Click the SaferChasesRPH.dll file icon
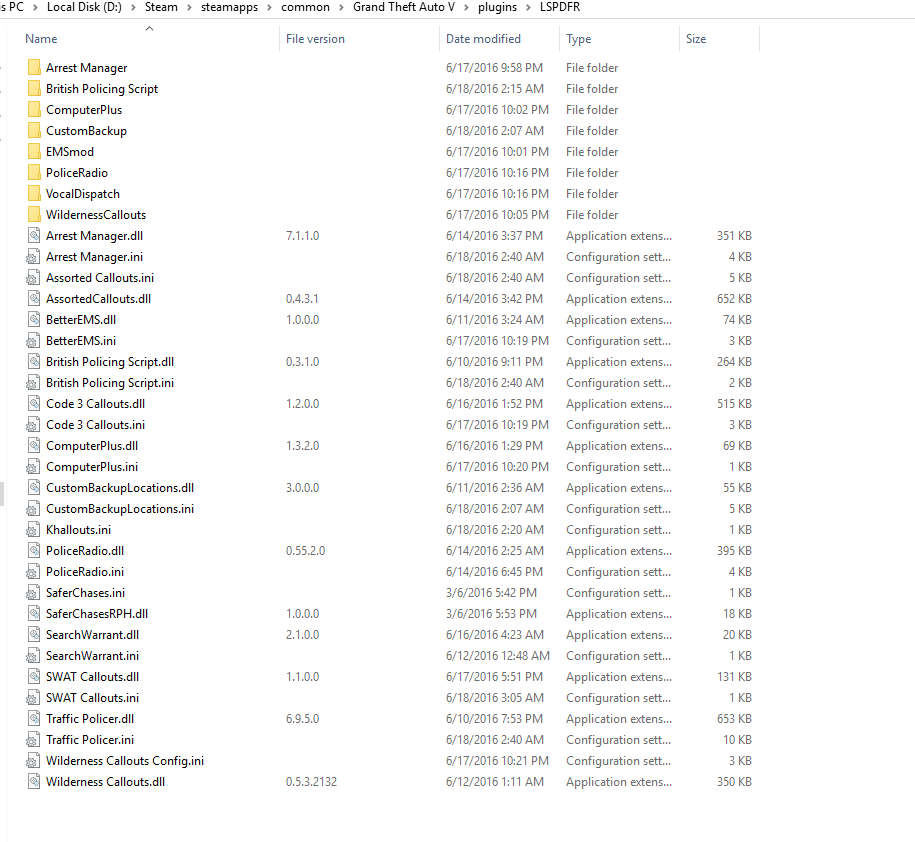The height and width of the screenshot is (842, 915). [x=34, y=614]
